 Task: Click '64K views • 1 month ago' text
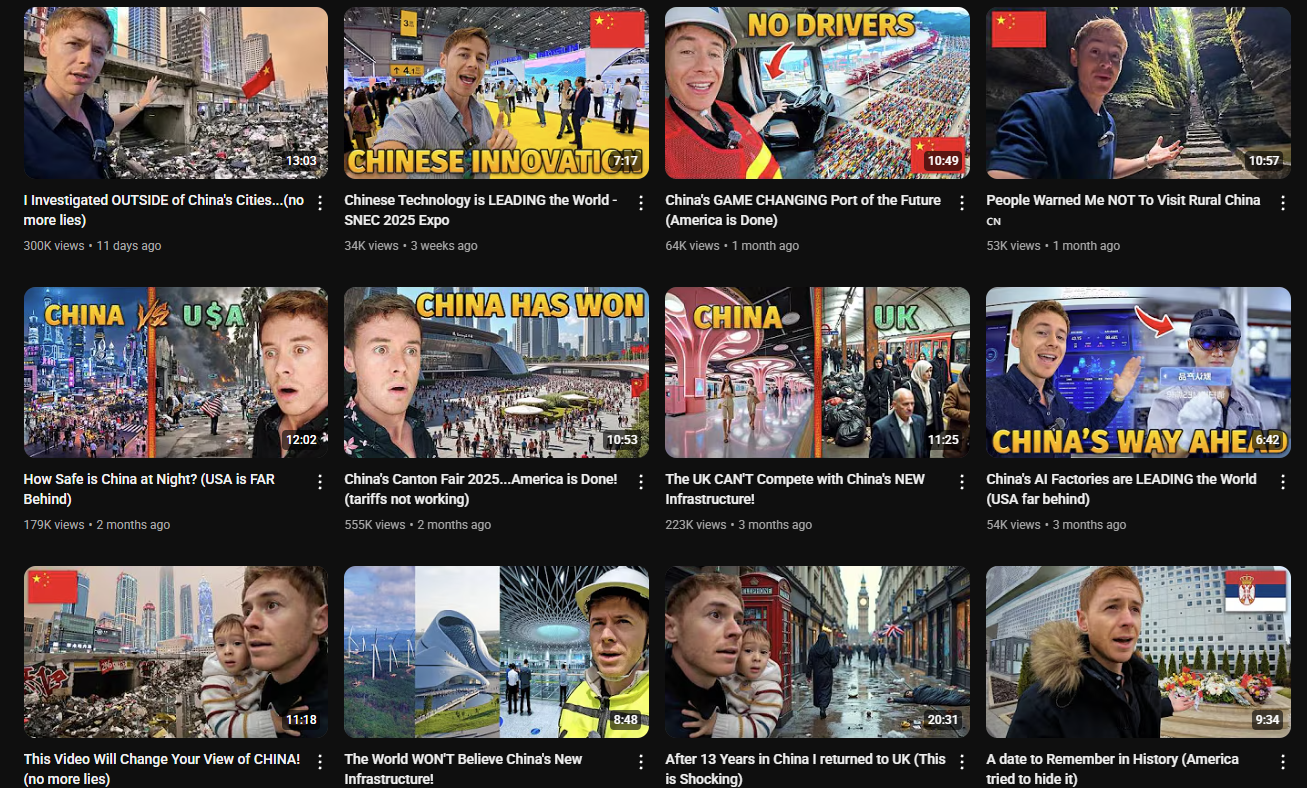click(732, 246)
